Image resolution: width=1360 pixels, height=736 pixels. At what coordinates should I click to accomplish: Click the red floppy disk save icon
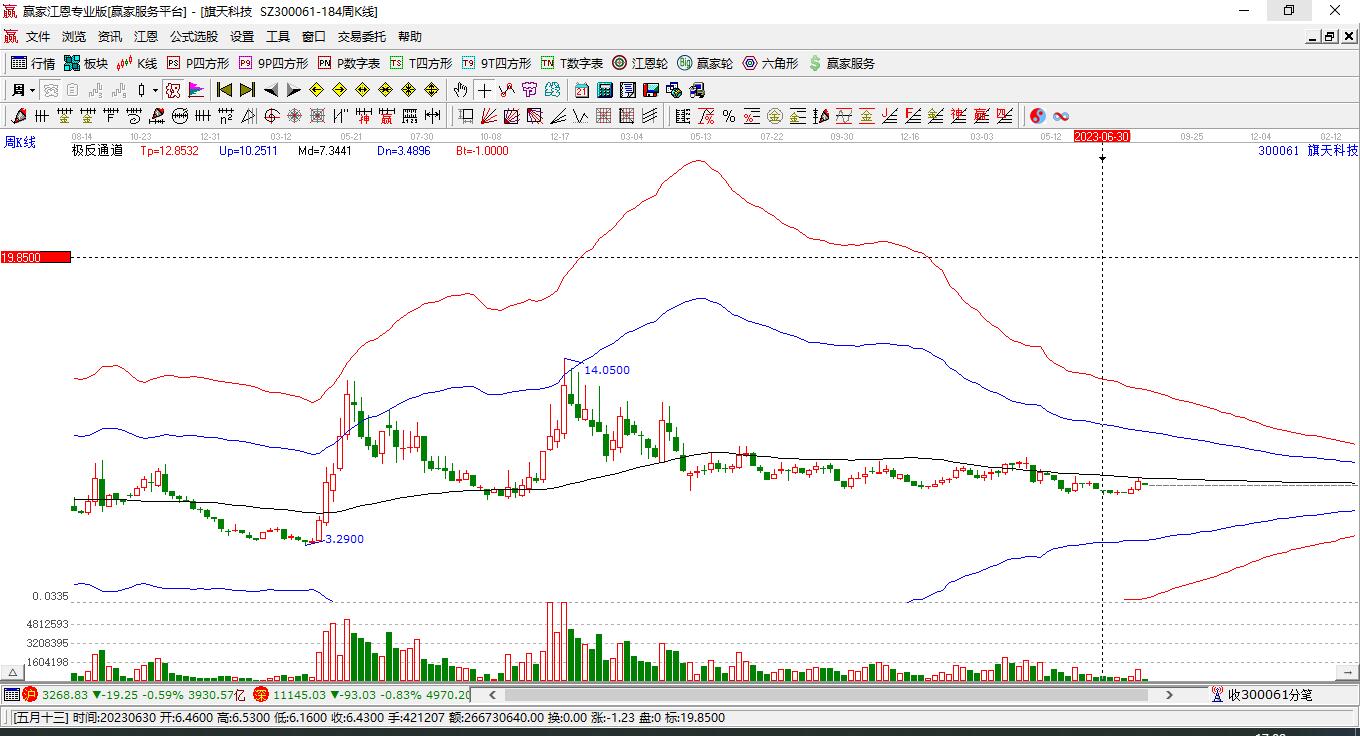tap(650, 90)
